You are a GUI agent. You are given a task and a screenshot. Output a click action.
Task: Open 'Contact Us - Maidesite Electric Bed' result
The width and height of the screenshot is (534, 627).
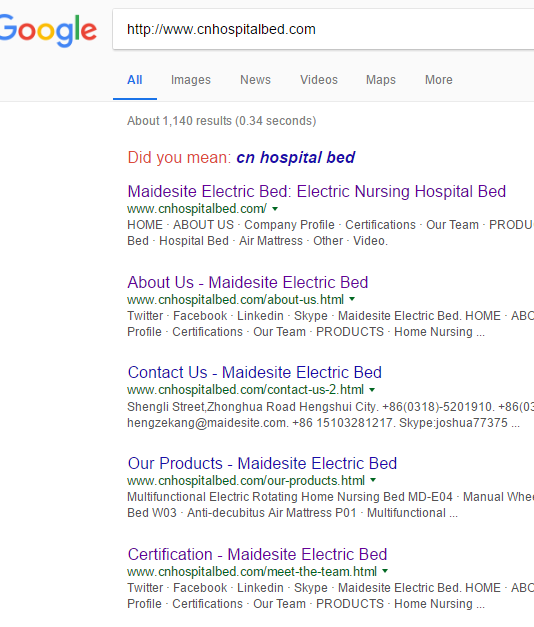coord(254,372)
